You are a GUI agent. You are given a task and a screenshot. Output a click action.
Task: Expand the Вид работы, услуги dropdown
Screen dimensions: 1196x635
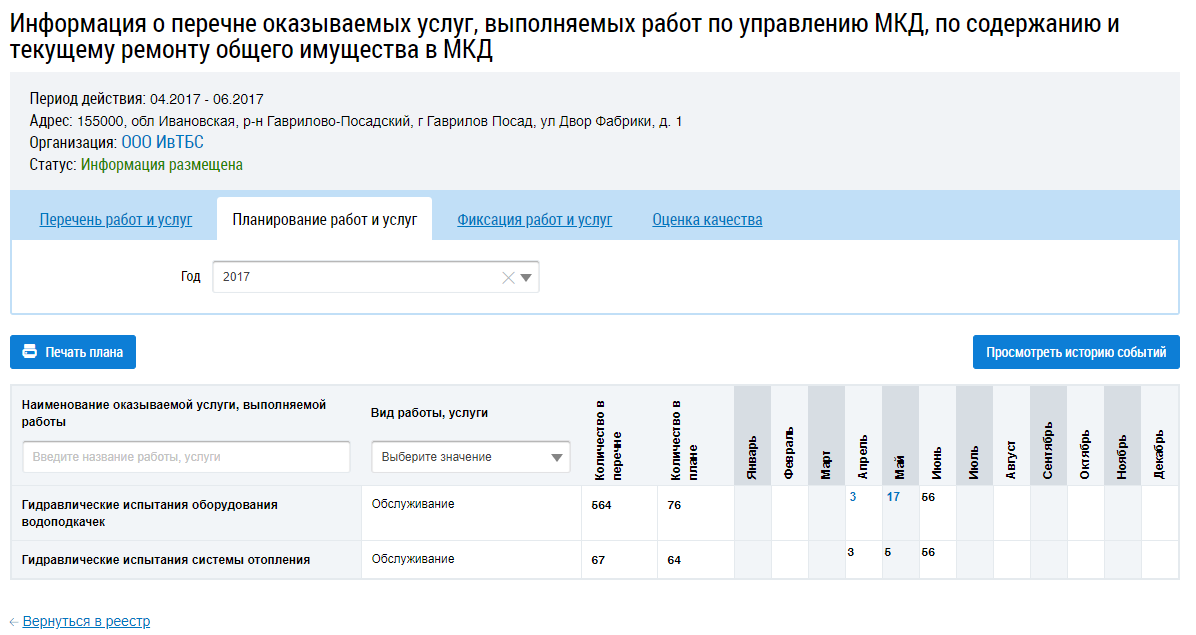click(557, 457)
